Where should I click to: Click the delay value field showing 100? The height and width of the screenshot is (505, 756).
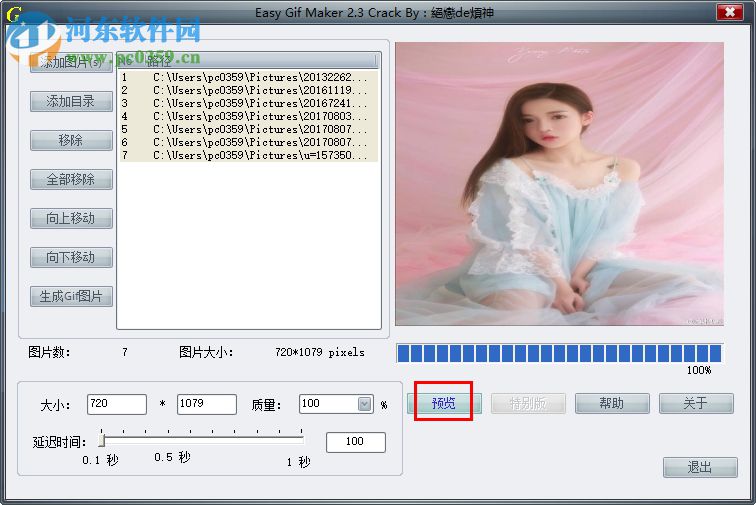356,442
